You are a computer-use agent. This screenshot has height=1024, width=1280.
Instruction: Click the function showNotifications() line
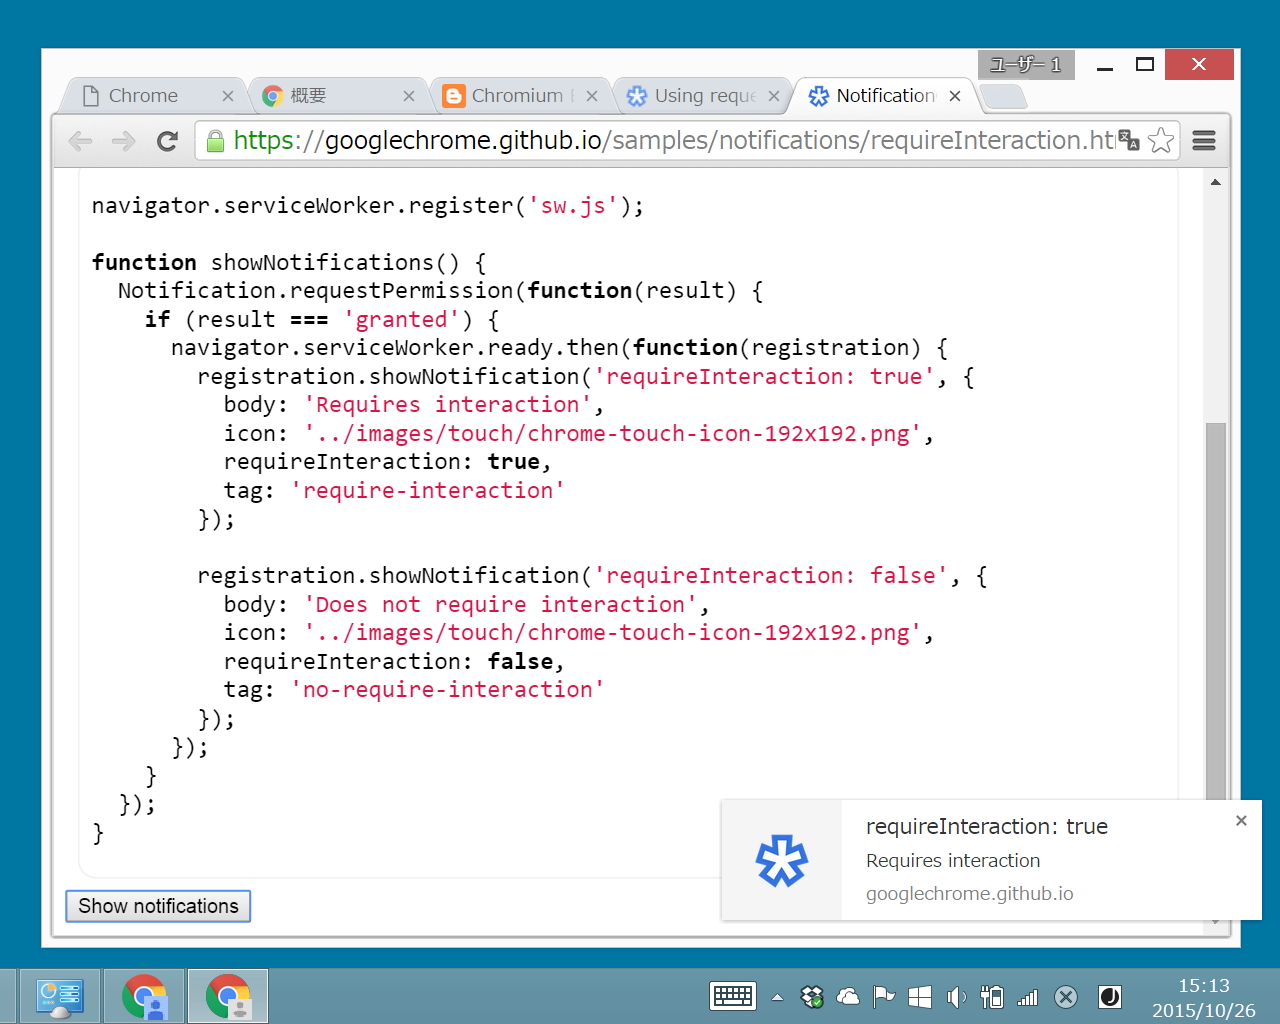tap(290, 263)
